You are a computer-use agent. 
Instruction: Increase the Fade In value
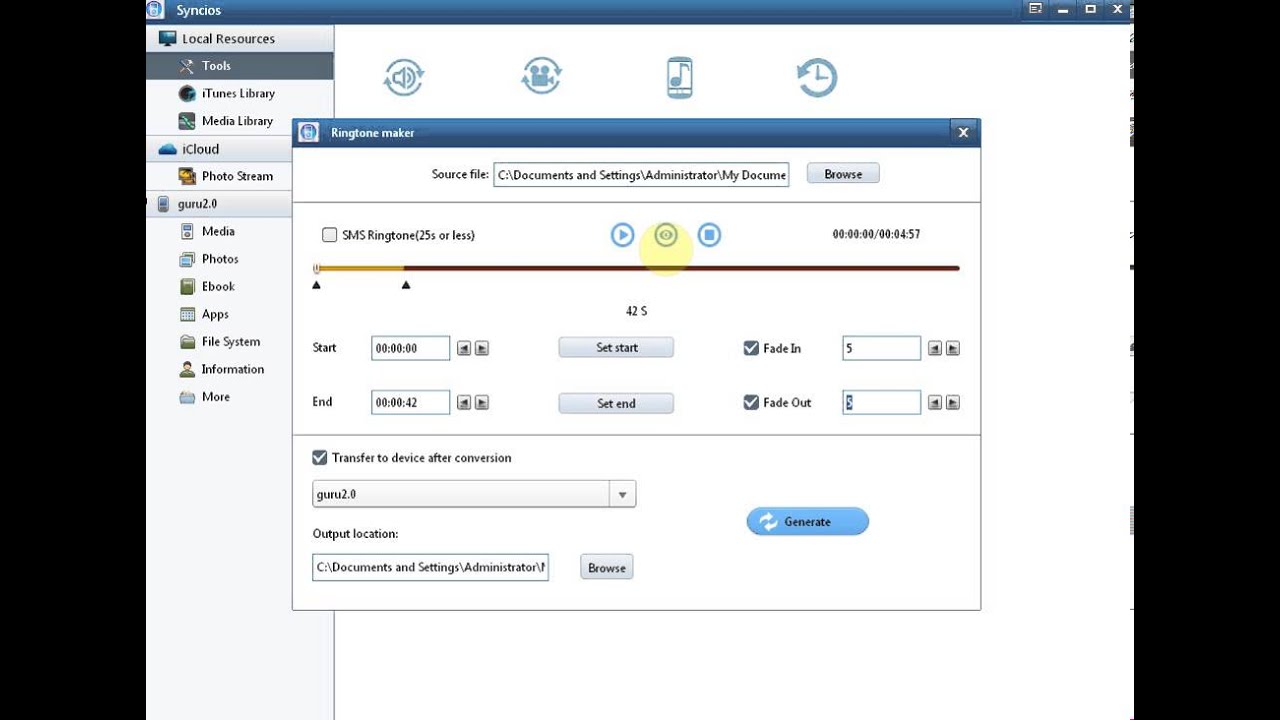953,348
